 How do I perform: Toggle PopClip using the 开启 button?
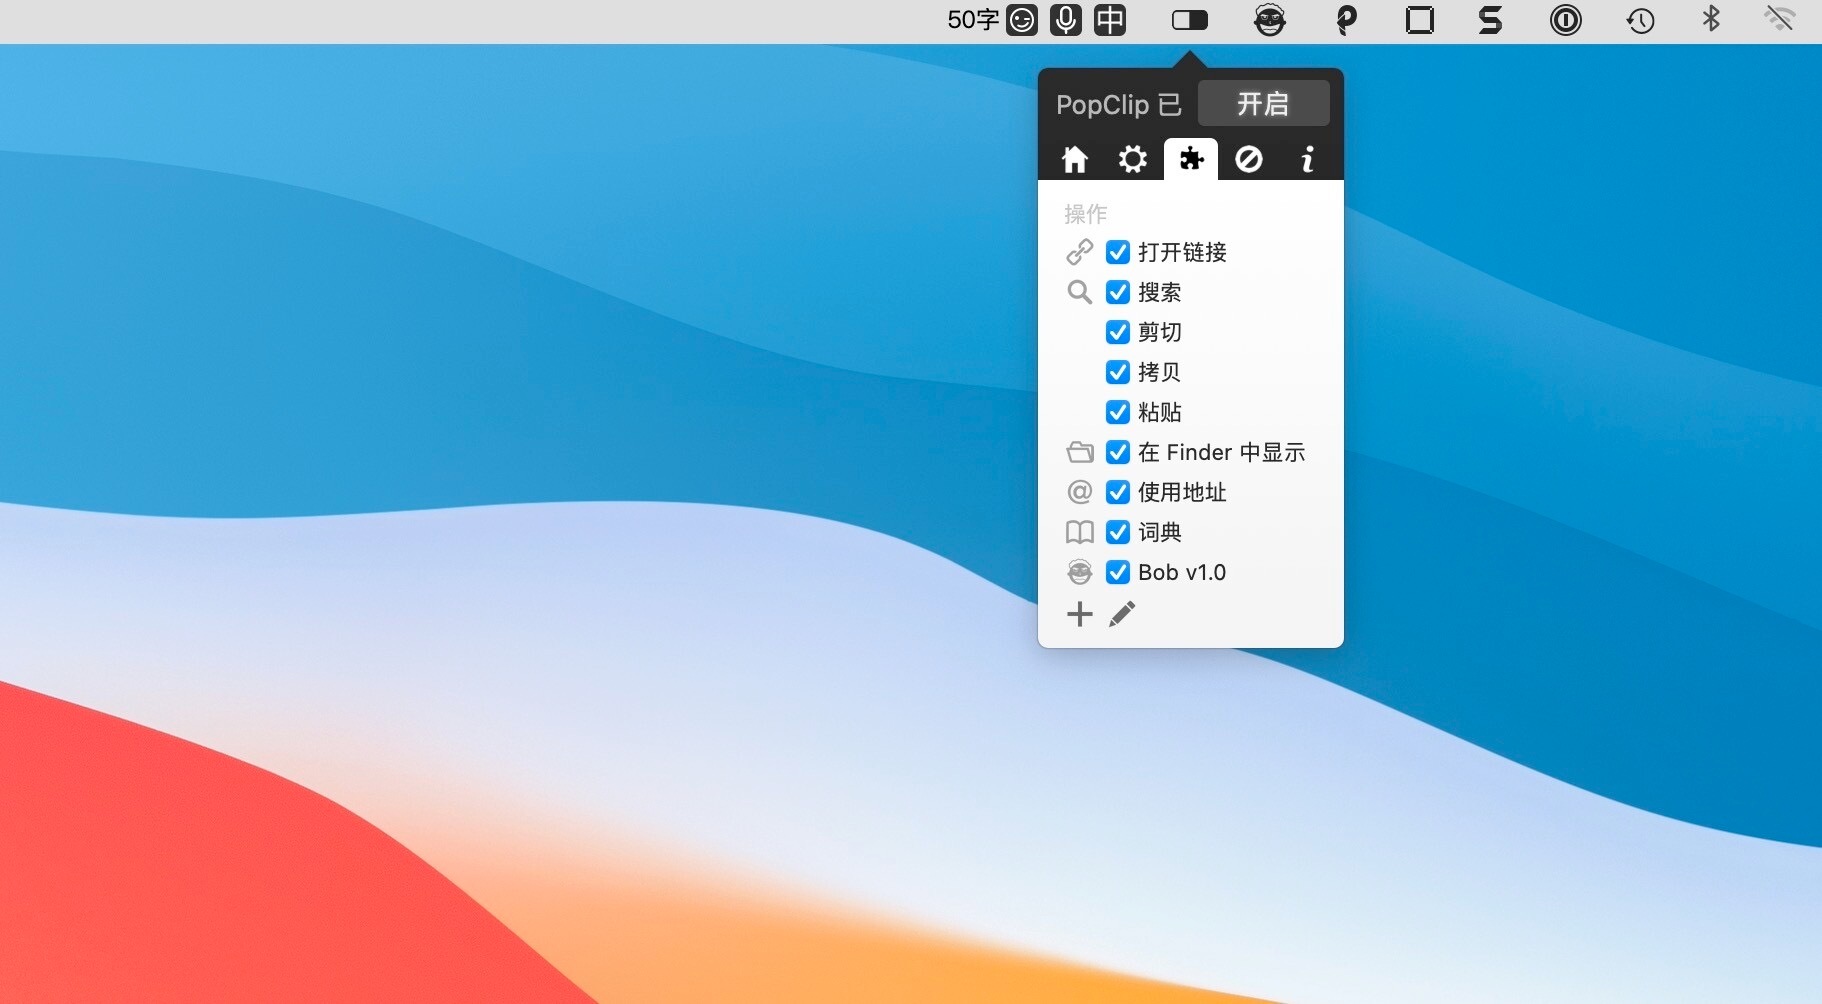point(1263,104)
